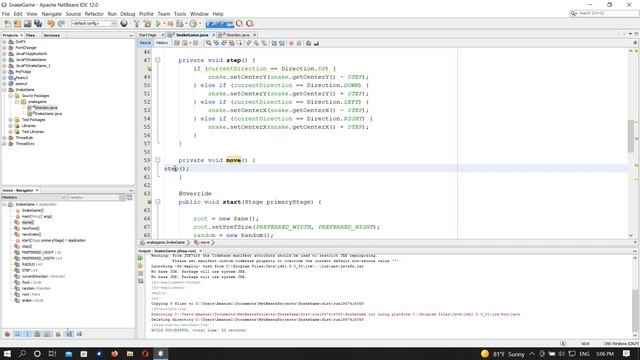Collapse the SnakeGame project node
Image resolution: width=640 pixels, height=360 pixels.
point(4,90)
